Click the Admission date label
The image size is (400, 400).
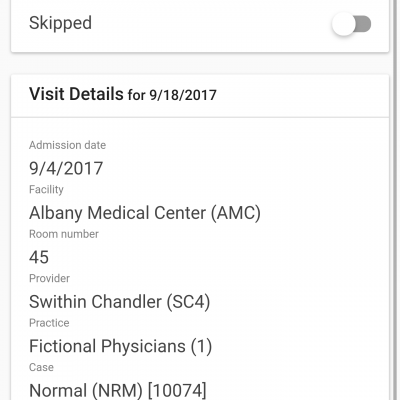point(67,145)
